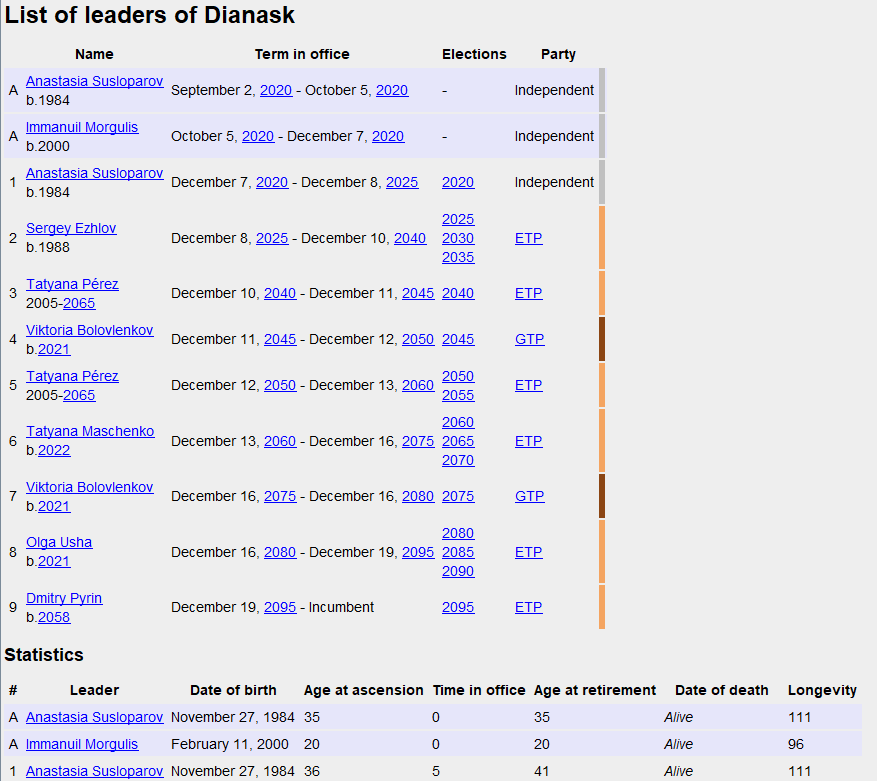Open the Olga Usha leader link
The height and width of the screenshot is (781, 877).
click(59, 542)
